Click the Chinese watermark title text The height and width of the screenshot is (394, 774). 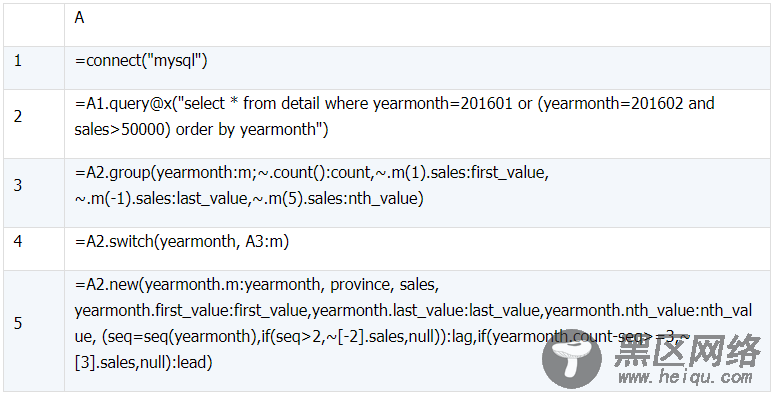(x=687, y=350)
